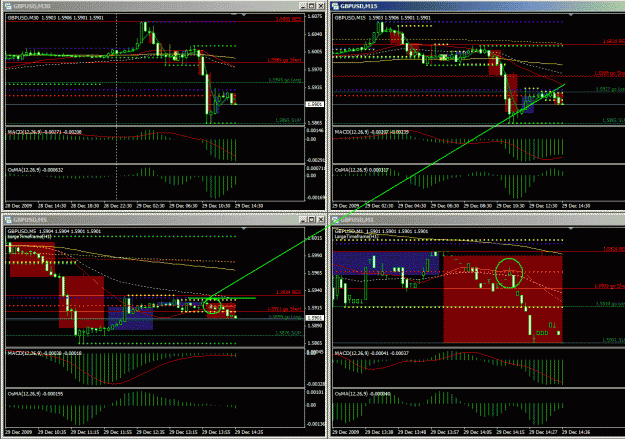
Task: Open the GBPUSD,M30 window's chart icon menu
Action: click(x=8, y=6)
